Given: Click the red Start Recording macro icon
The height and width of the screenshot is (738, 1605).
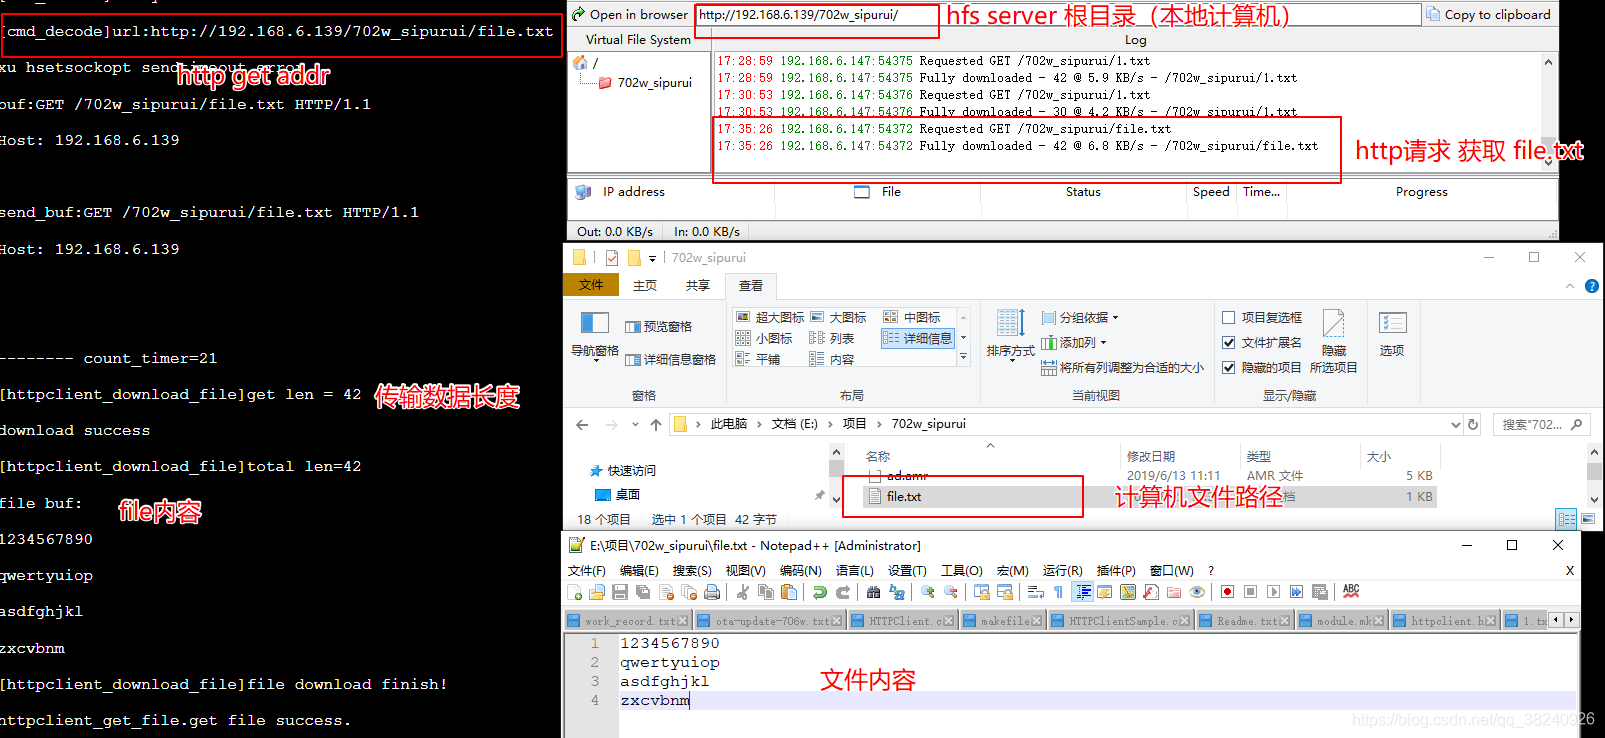Looking at the screenshot, I should point(1227,592).
